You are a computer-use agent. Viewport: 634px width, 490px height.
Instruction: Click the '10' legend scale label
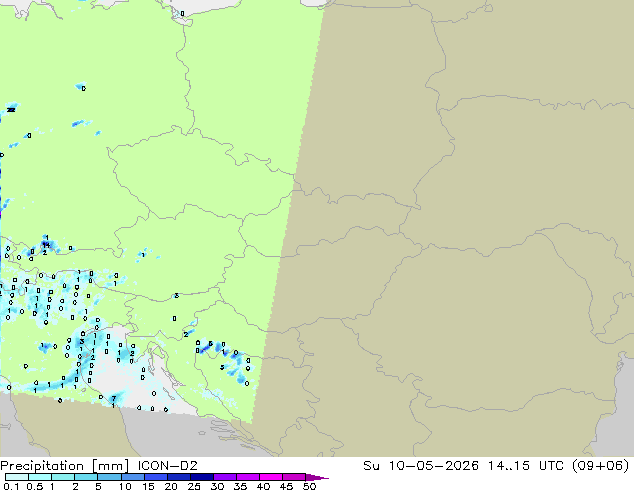click(125, 486)
